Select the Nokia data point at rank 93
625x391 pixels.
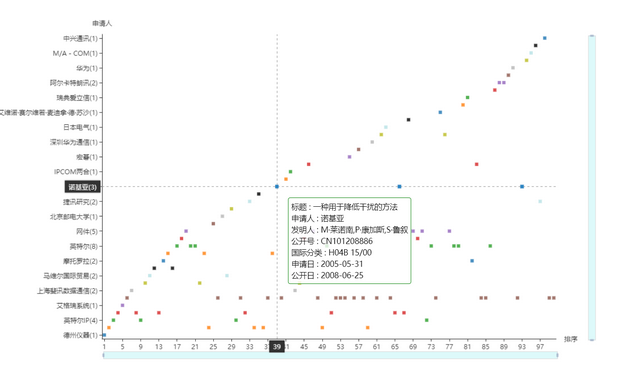[x=522, y=187]
